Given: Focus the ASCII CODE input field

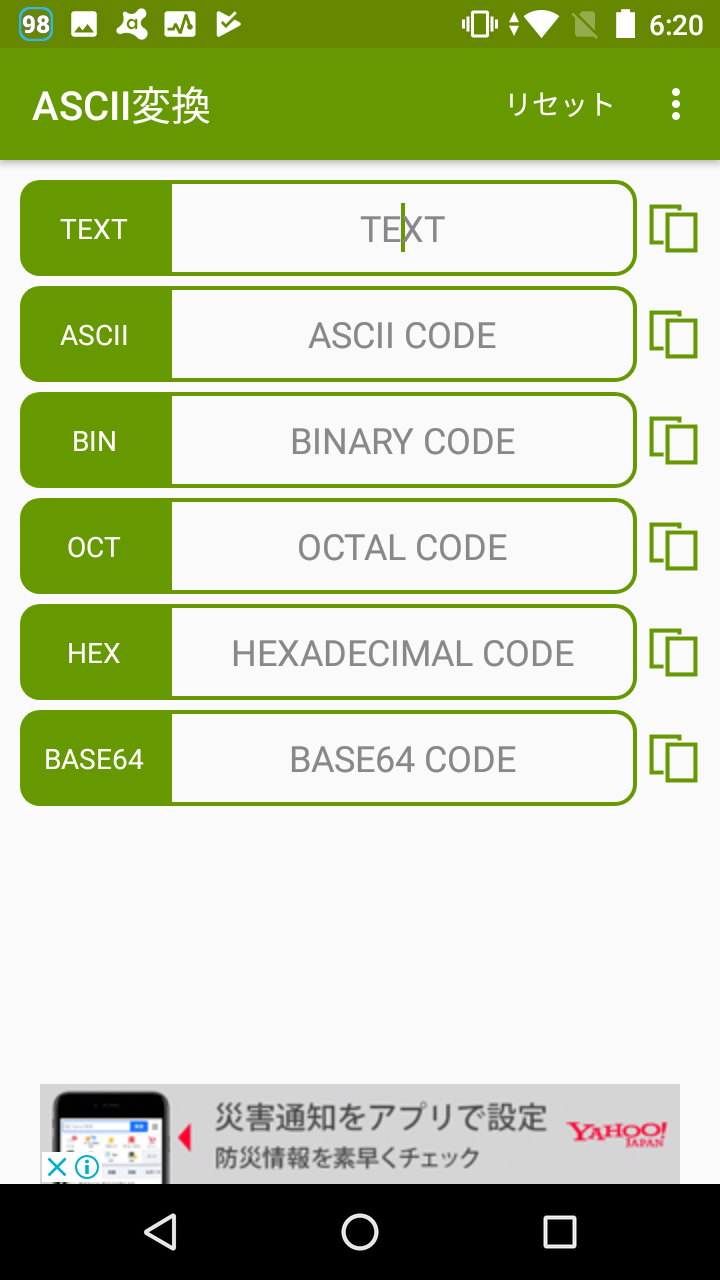Looking at the screenshot, I should [x=403, y=334].
